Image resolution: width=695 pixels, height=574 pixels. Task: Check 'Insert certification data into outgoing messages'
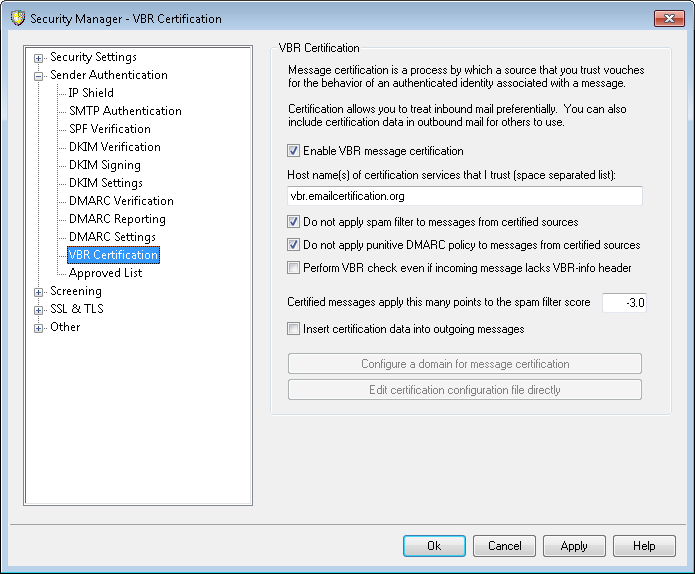pyautogui.click(x=294, y=329)
